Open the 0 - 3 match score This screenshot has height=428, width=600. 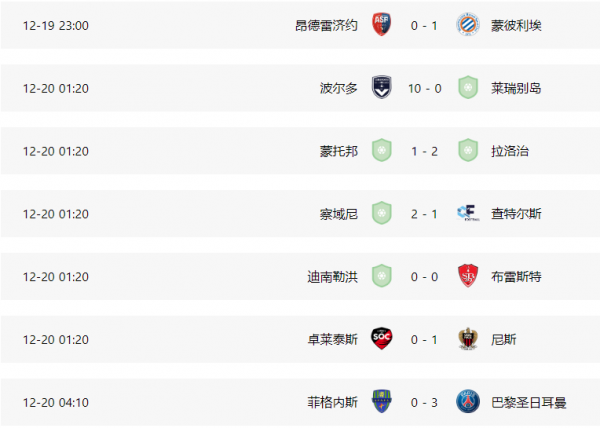(423, 402)
